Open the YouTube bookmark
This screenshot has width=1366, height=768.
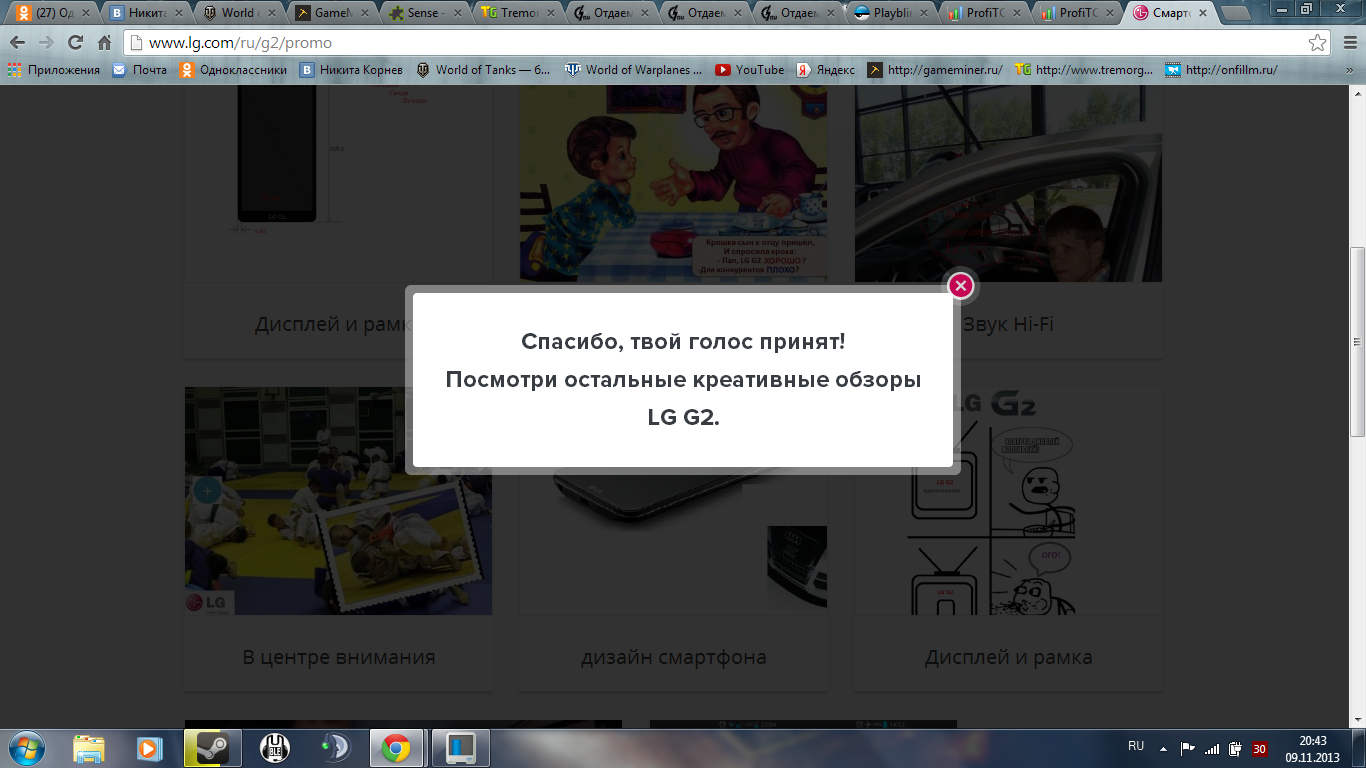pos(750,70)
